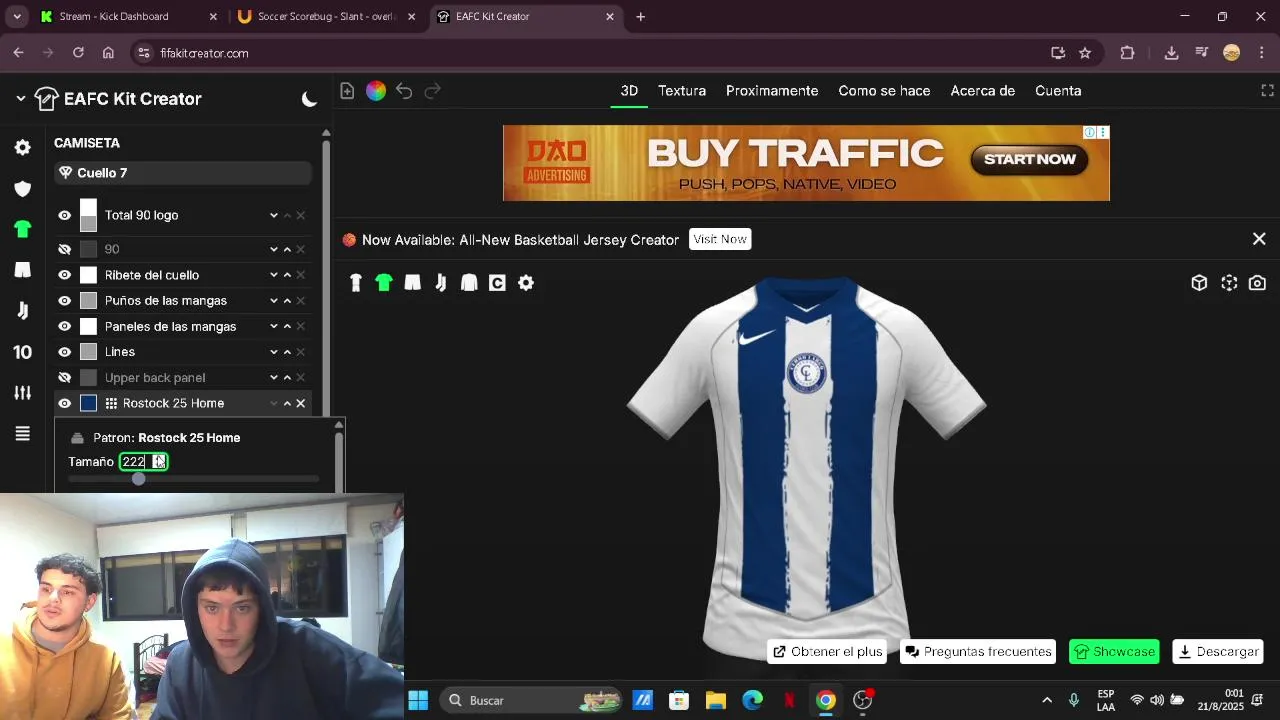Viewport: 1280px width, 720px height.
Task: Move Rostock 25 Home layer up
Action: click(287, 404)
